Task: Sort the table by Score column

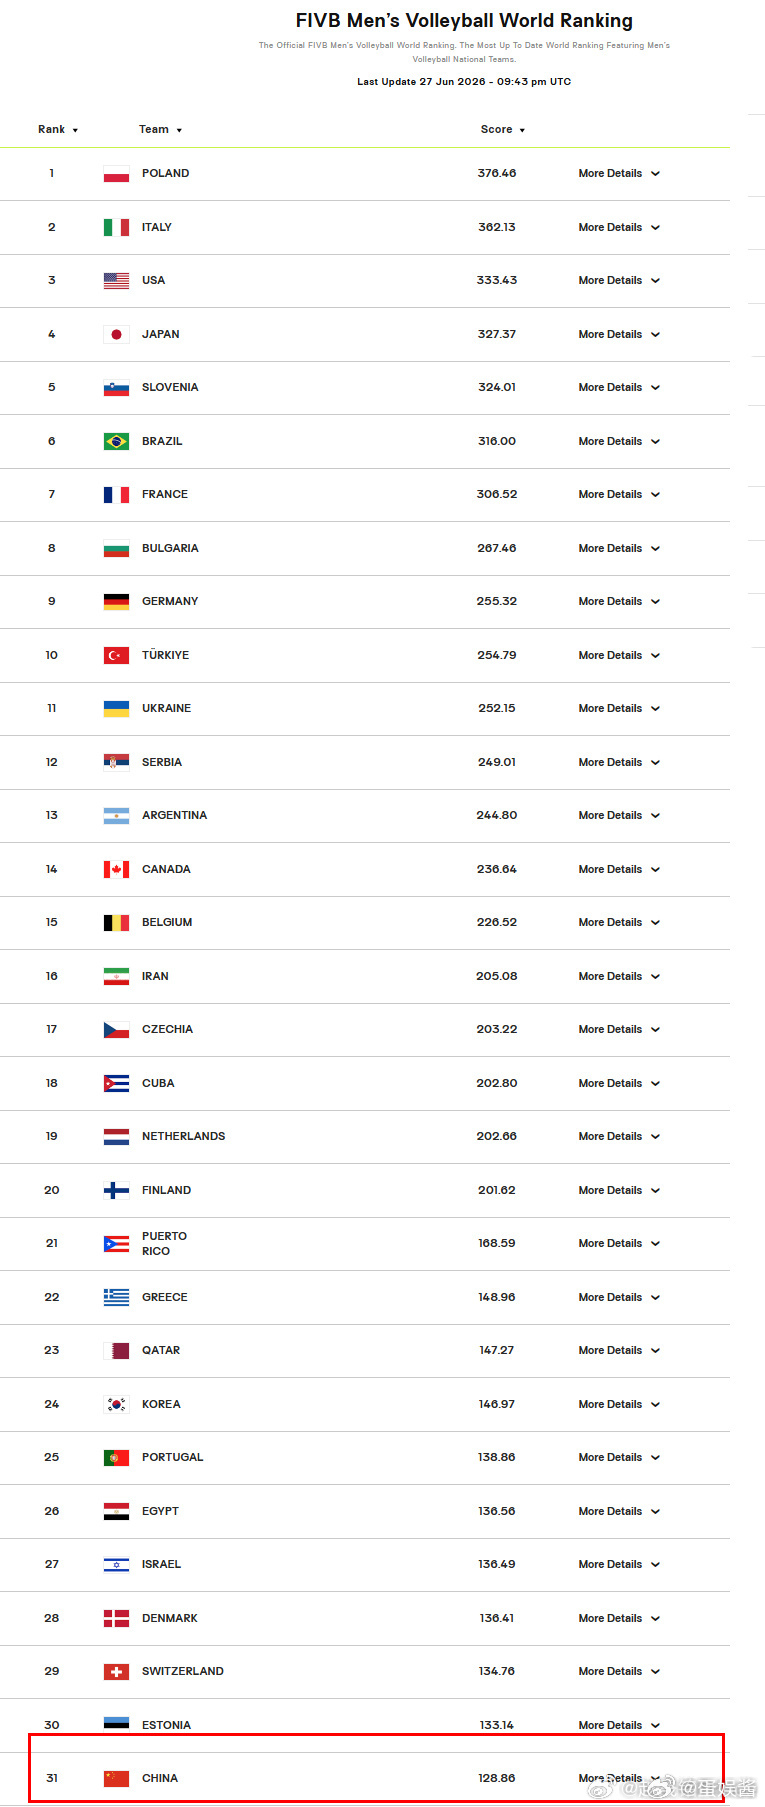Action: point(502,130)
